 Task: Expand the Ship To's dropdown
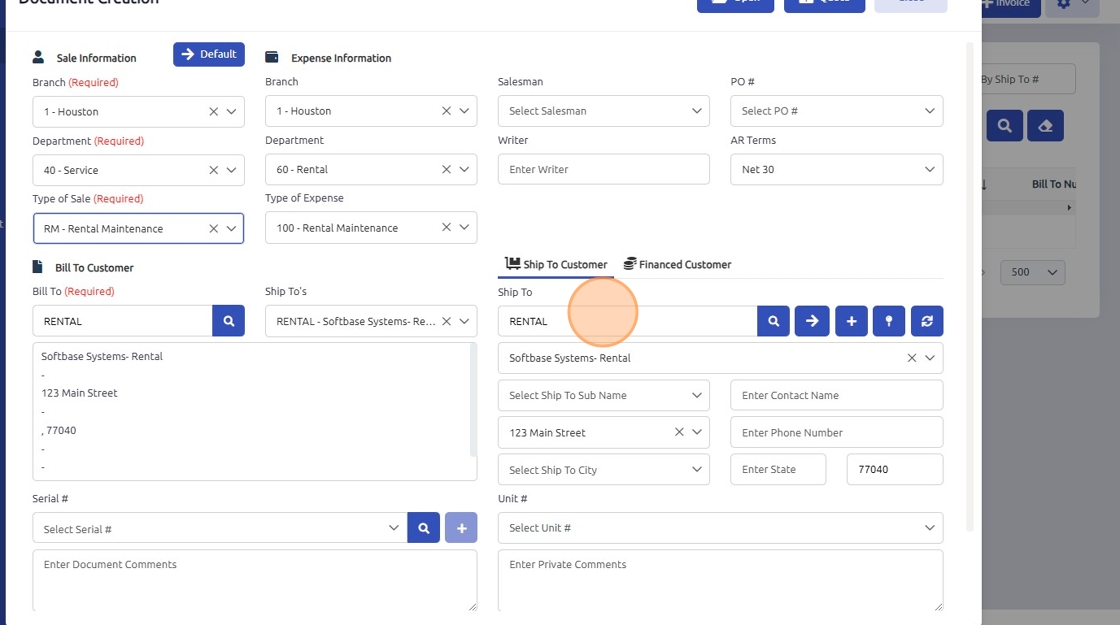(x=464, y=321)
